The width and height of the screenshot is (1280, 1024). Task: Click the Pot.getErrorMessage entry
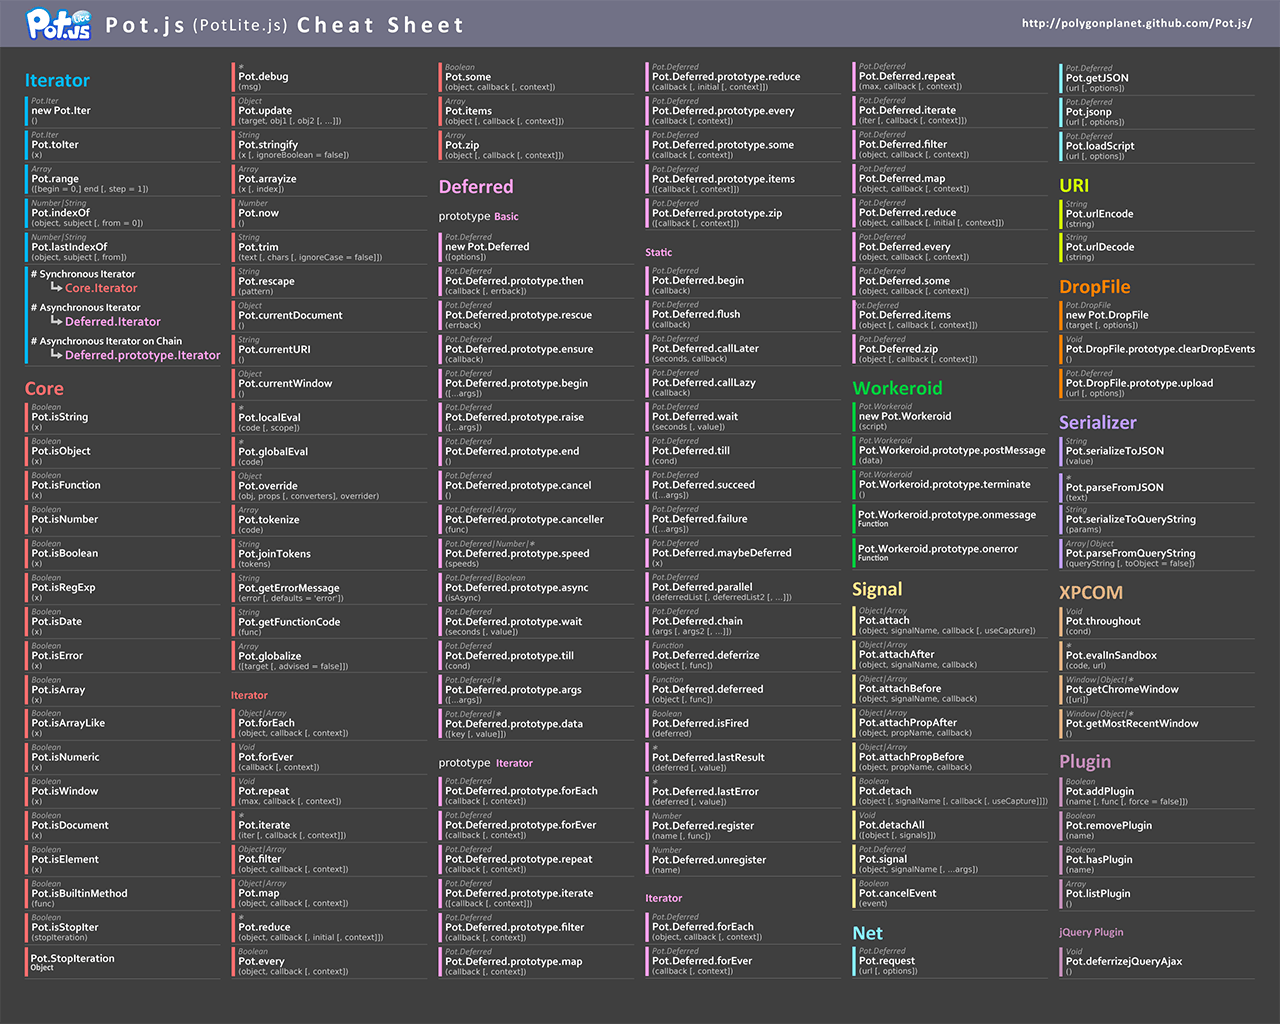pos(331,588)
